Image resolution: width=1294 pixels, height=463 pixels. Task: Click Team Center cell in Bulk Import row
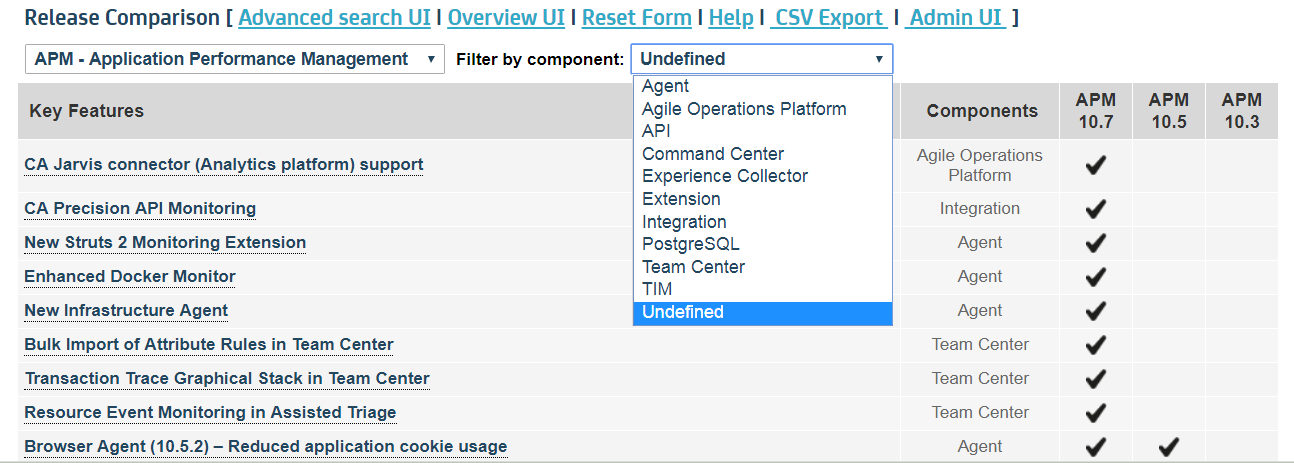tap(980, 345)
